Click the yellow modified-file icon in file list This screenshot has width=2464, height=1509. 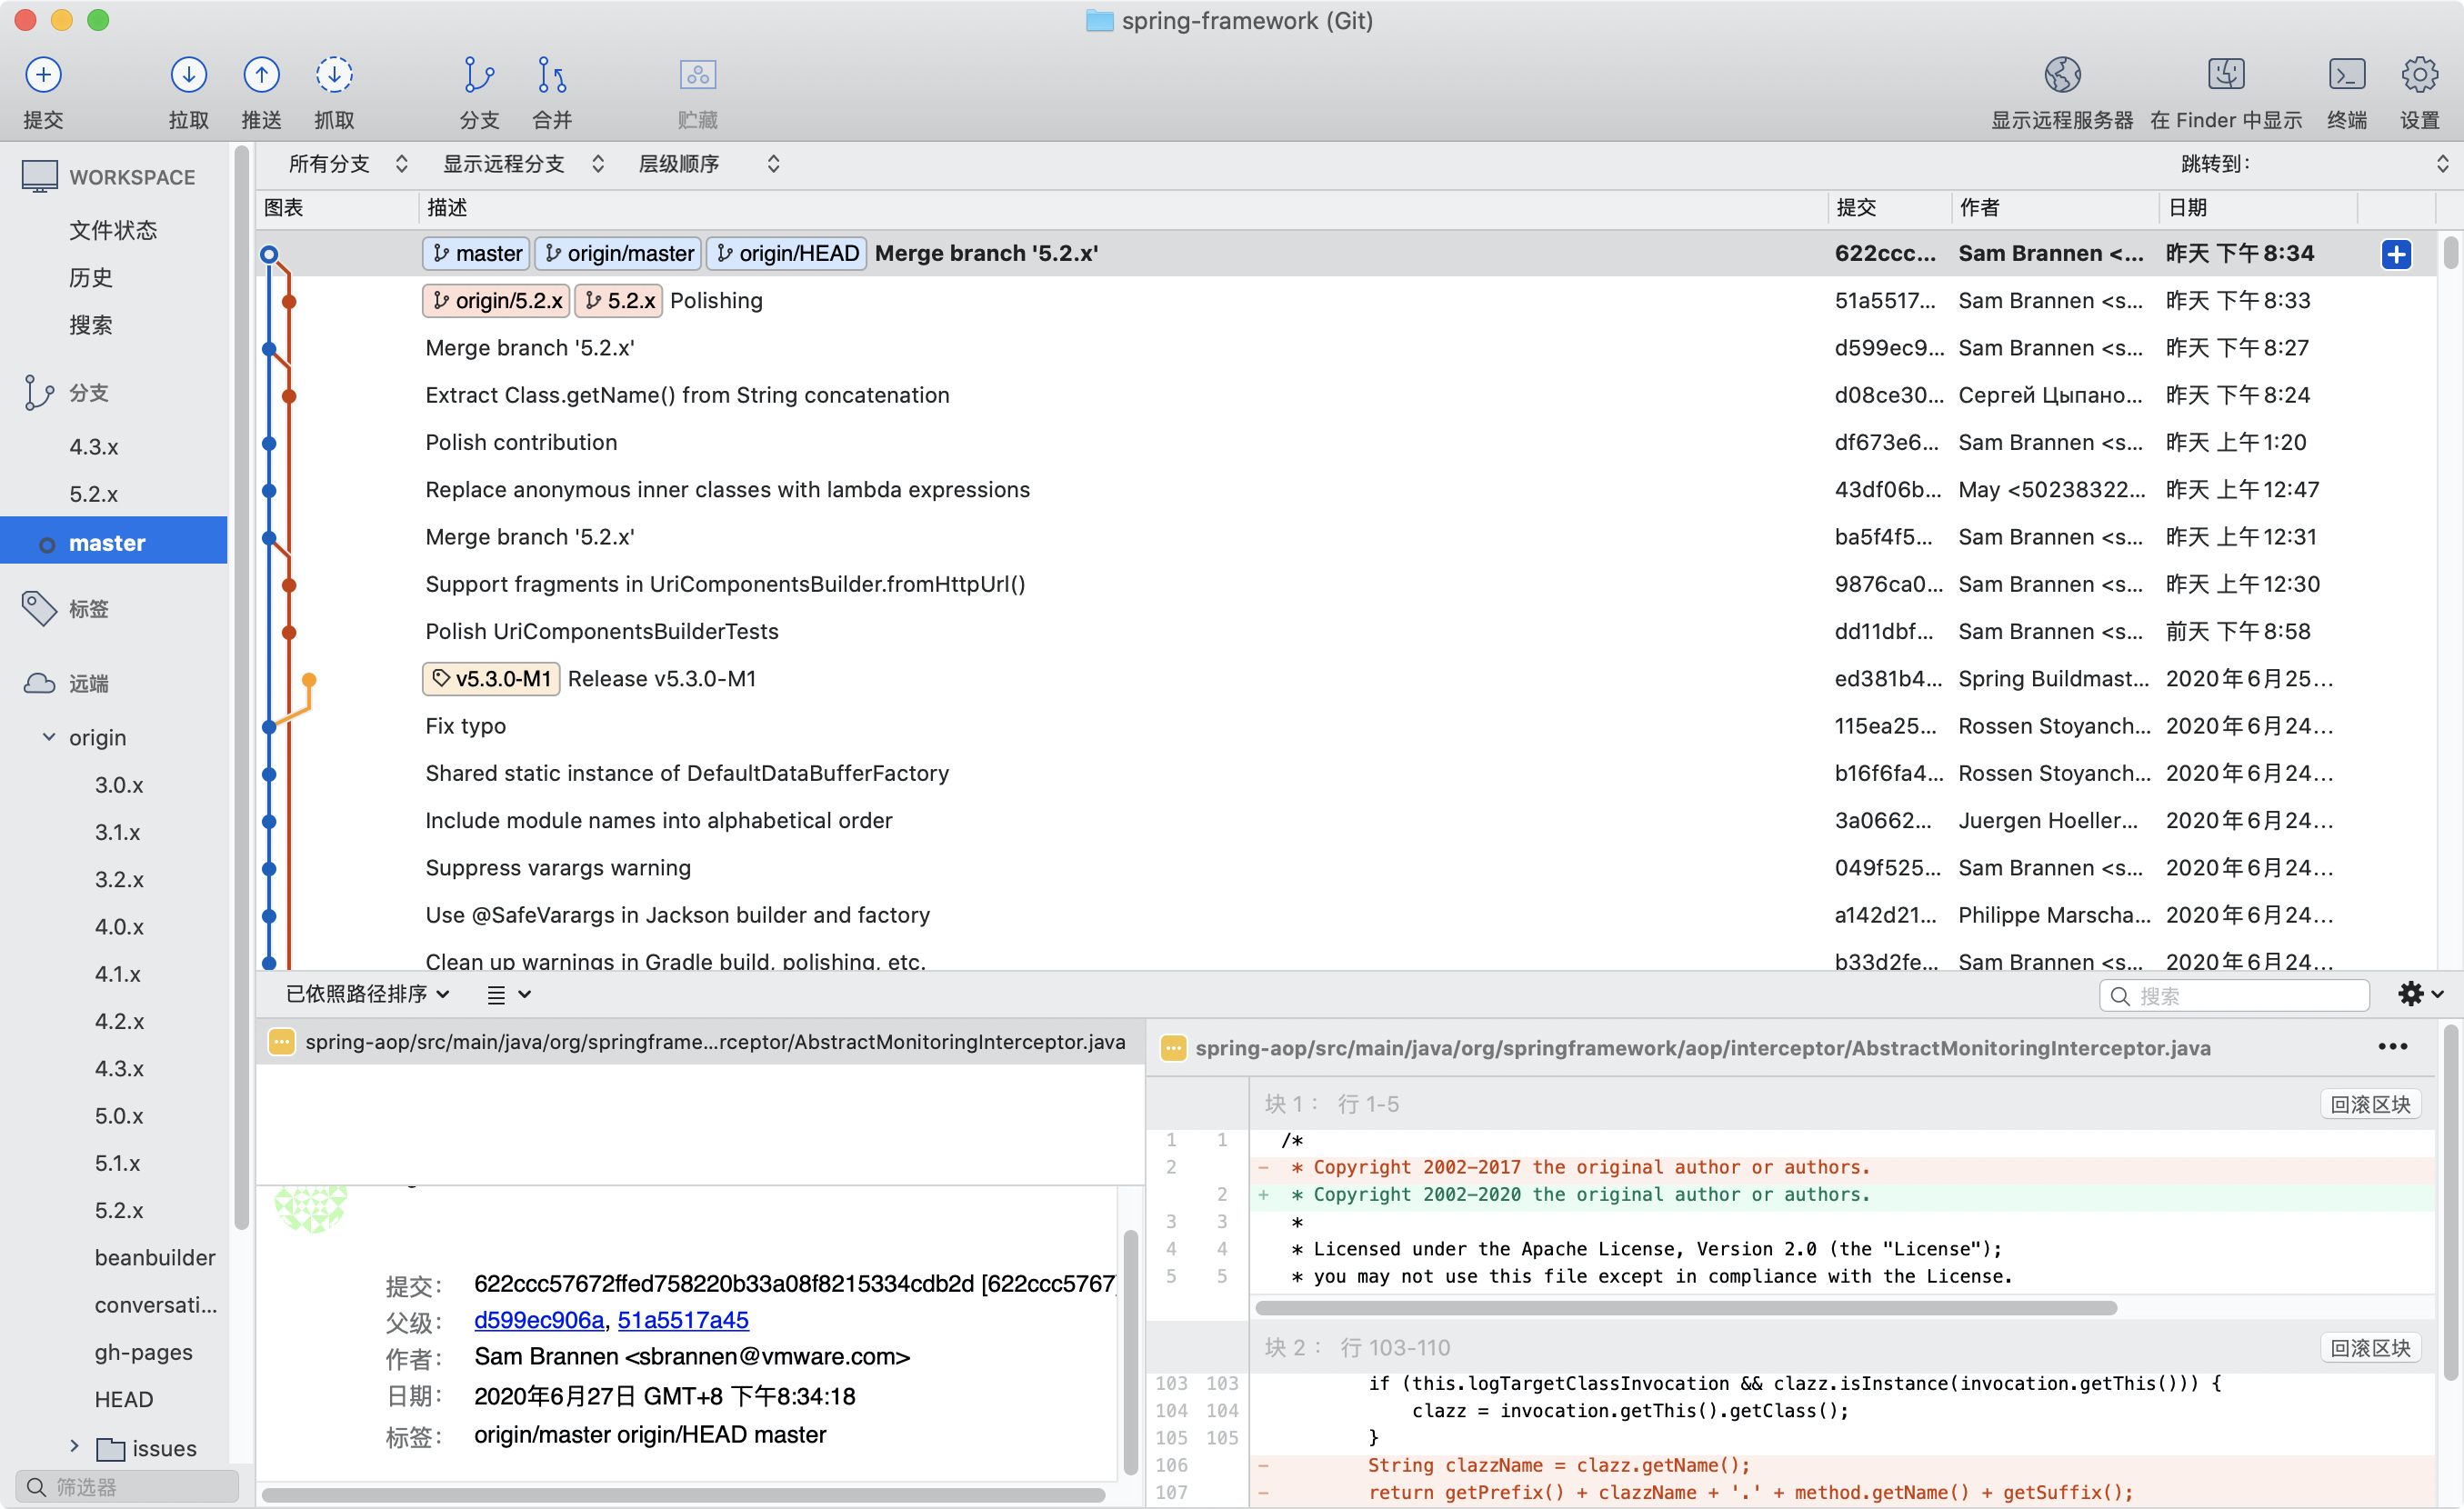coord(282,1042)
